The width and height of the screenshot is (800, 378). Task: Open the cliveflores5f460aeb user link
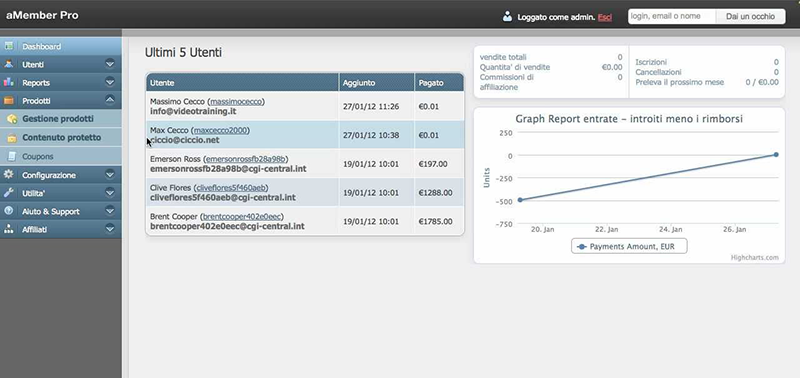(x=232, y=188)
